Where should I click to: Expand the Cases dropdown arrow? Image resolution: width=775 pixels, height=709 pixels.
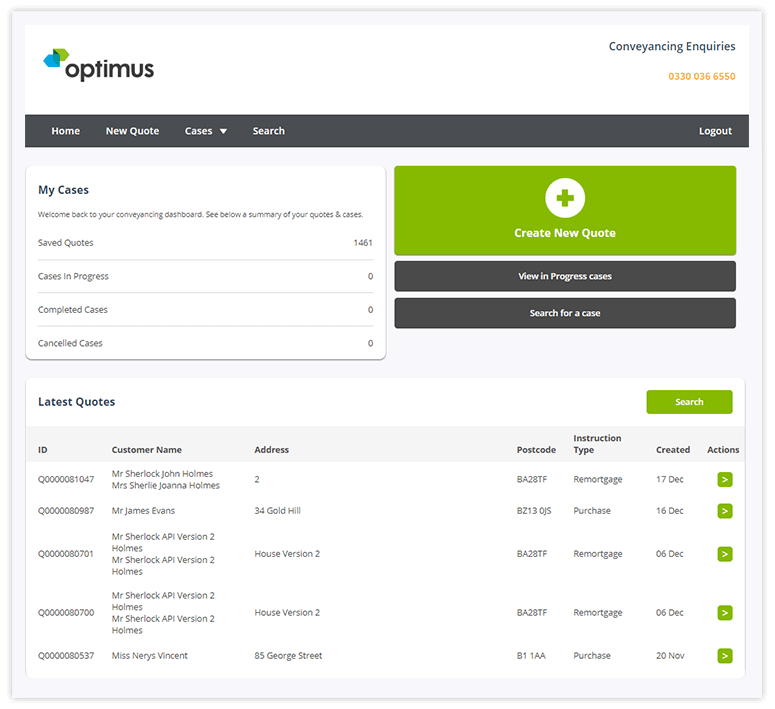tap(223, 132)
